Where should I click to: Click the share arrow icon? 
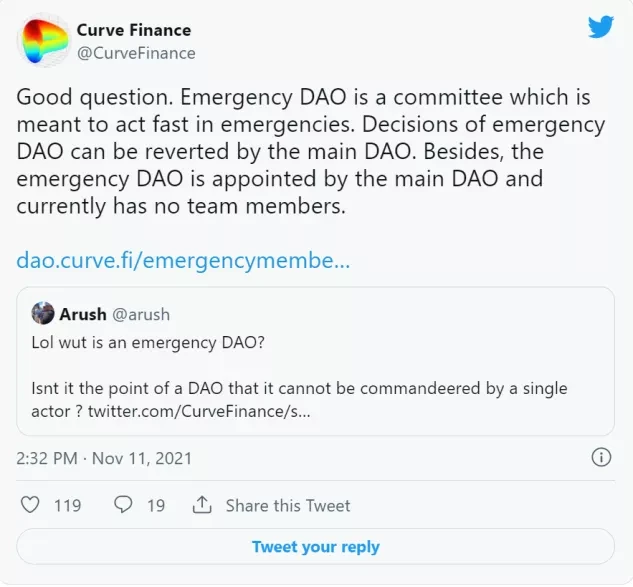[202, 504]
